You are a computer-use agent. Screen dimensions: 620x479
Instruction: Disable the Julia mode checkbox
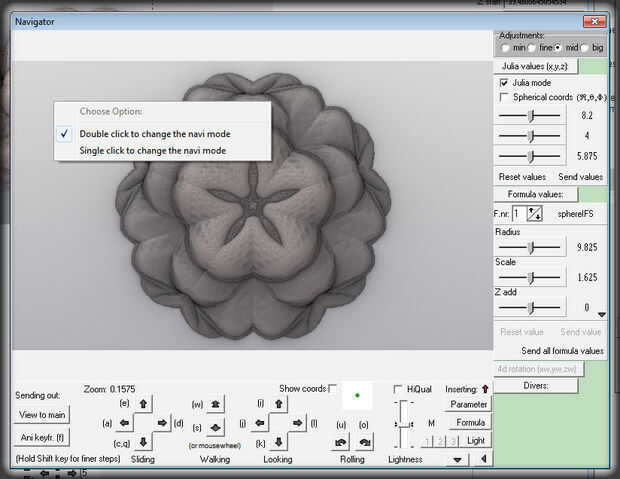[504, 82]
